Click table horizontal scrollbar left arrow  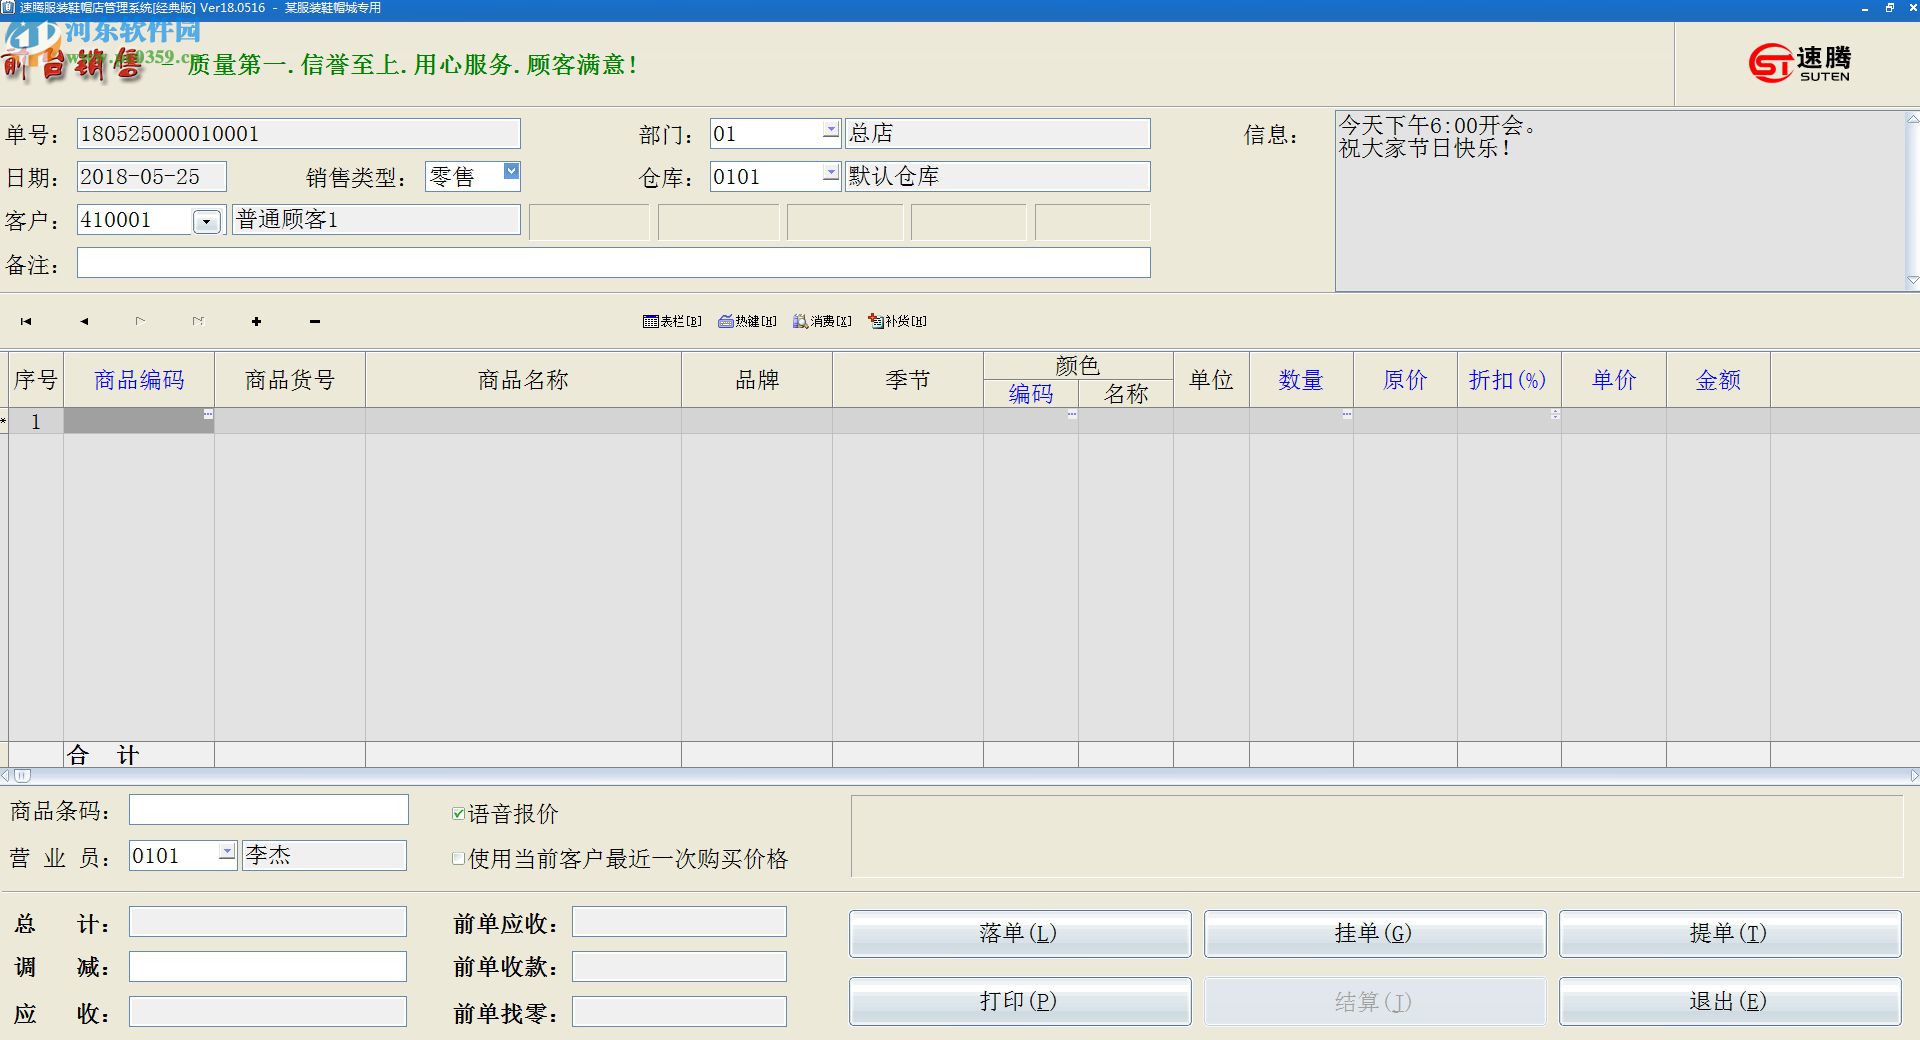5,775
